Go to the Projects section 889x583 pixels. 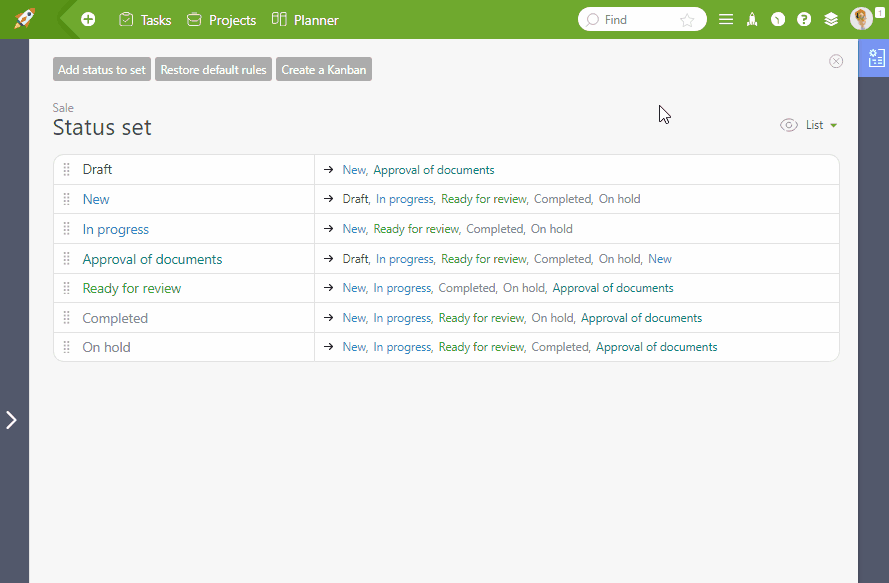pyautogui.click(x=222, y=20)
